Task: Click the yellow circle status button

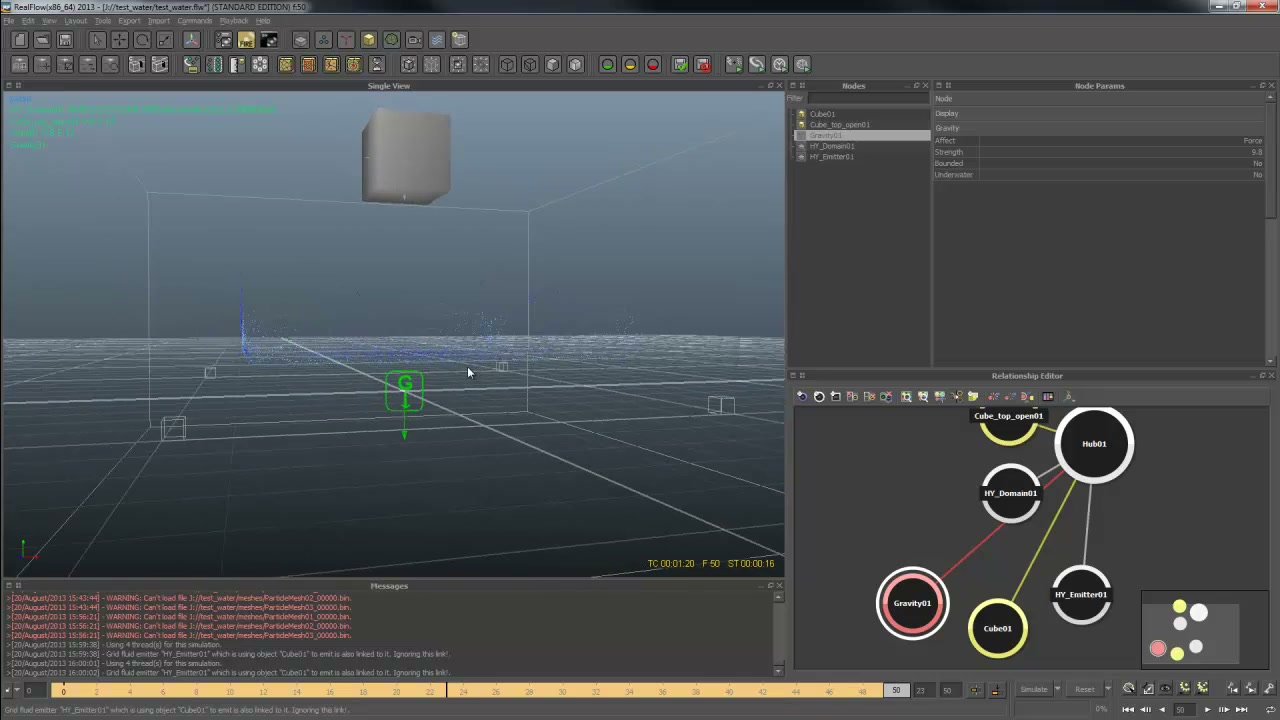Action: click(630, 65)
